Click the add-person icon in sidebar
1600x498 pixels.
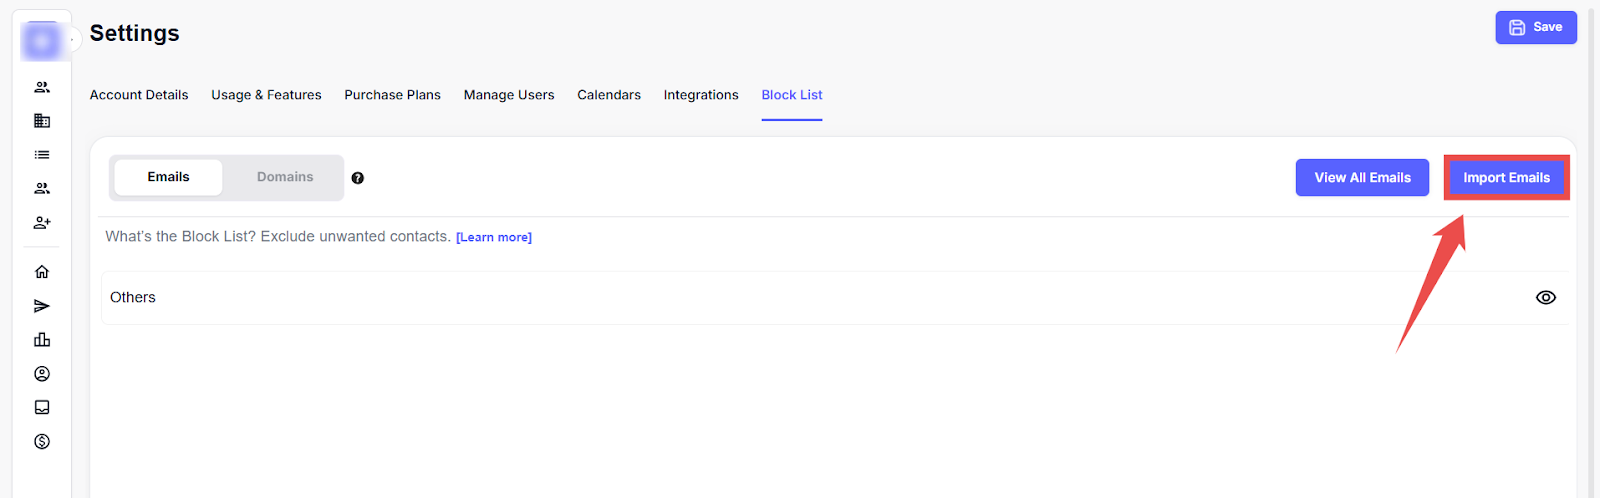pyautogui.click(x=42, y=223)
